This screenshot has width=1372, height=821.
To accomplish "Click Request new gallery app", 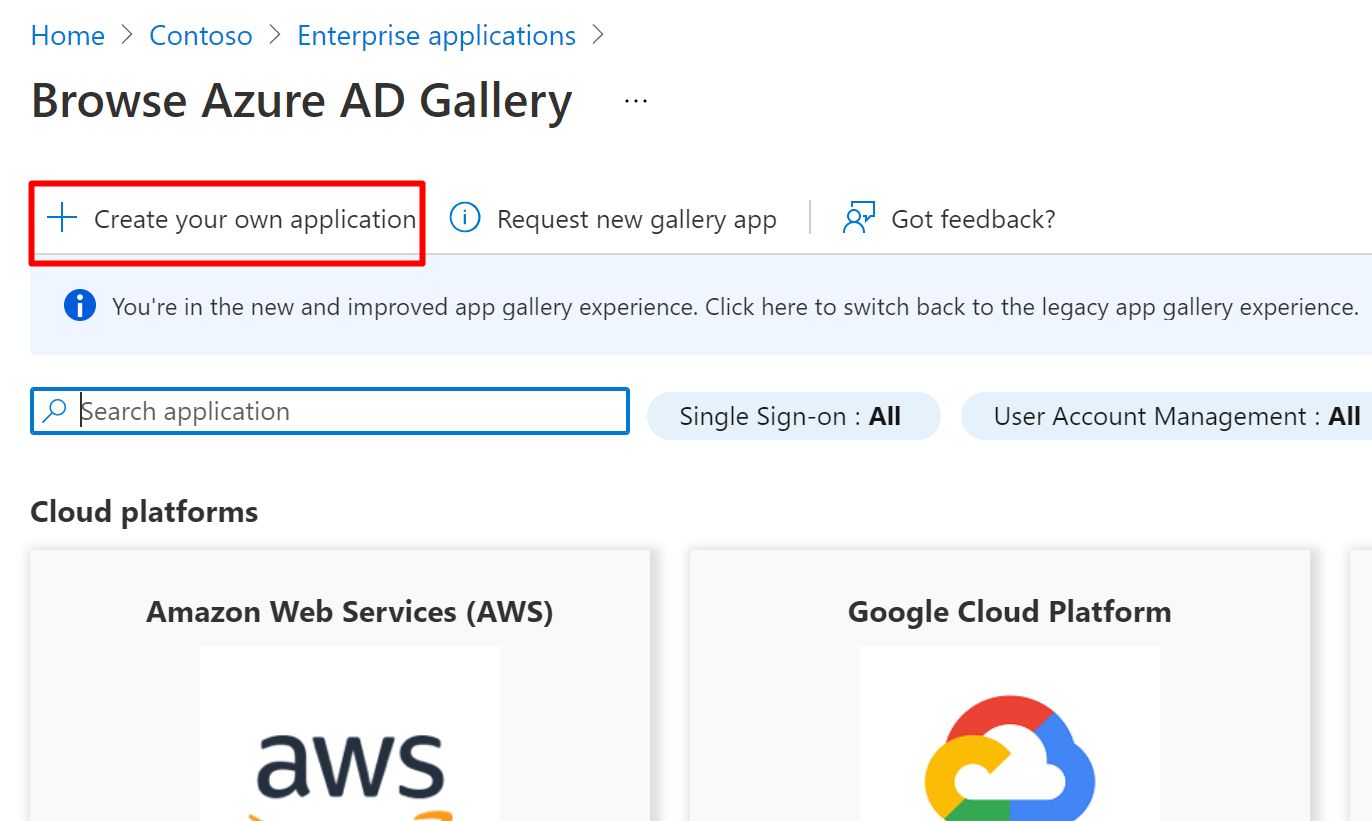I will pyautogui.click(x=636, y=219).
